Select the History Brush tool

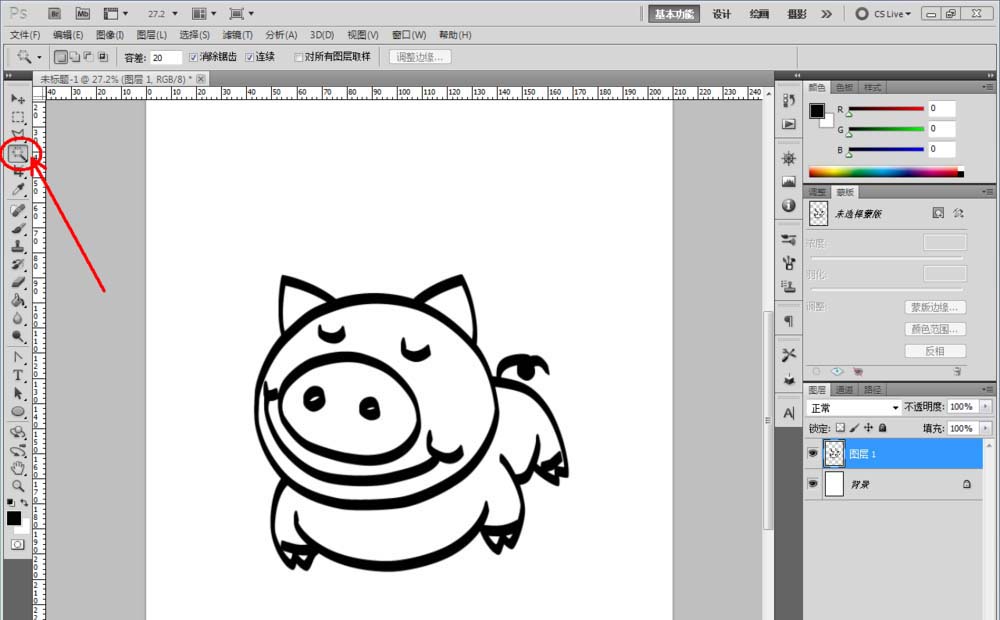pos(18,264)
